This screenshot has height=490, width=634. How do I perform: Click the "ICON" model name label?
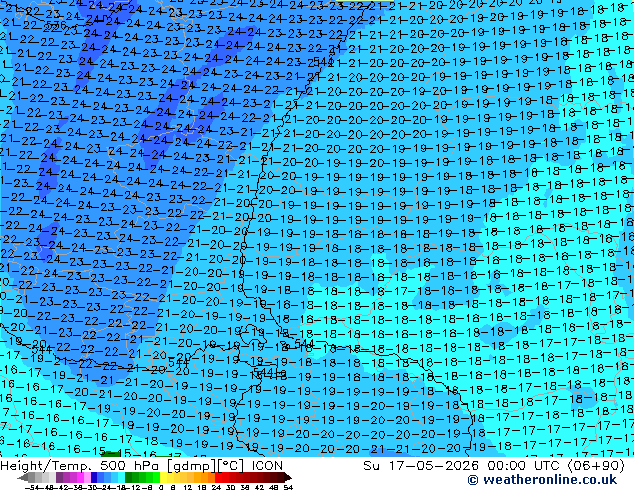point(267,466)
